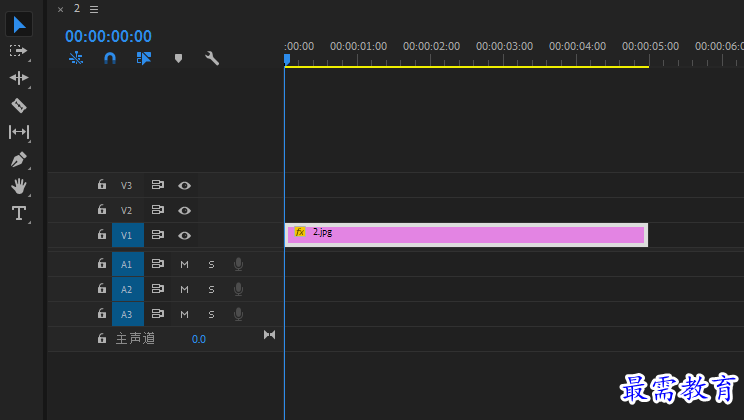Solo audio track A2

(x=212, y=289)
